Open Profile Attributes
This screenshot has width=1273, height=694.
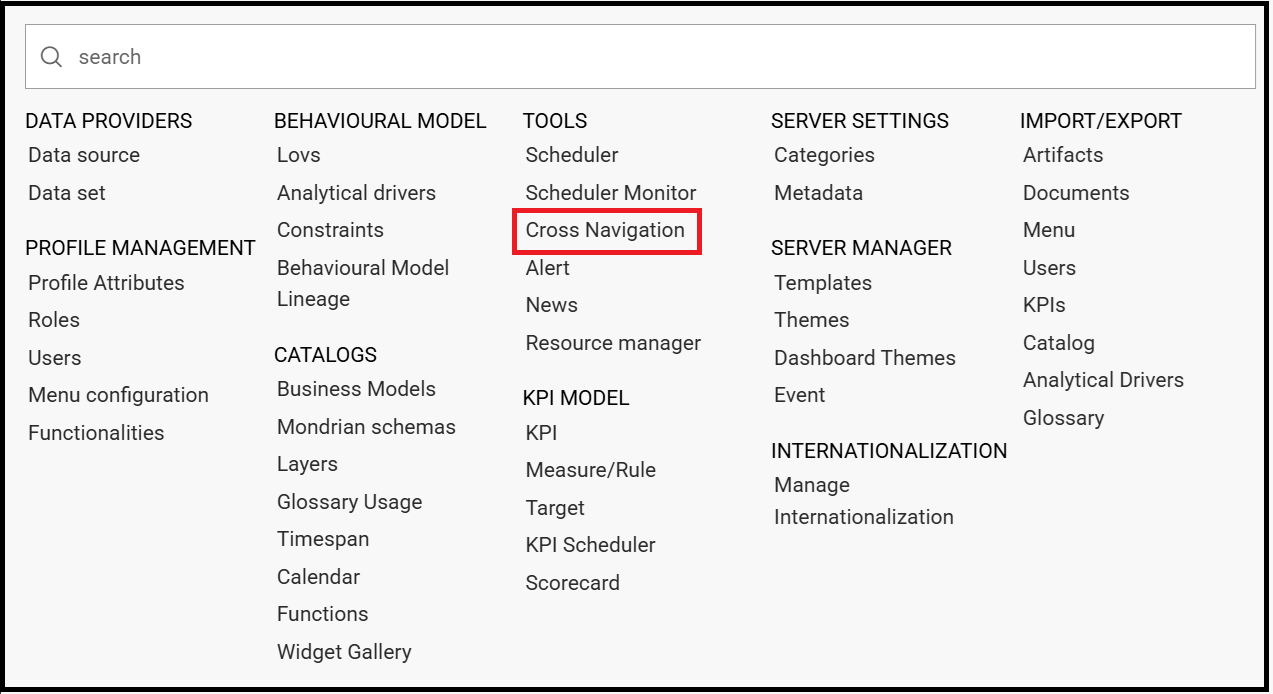pos(106,283)
